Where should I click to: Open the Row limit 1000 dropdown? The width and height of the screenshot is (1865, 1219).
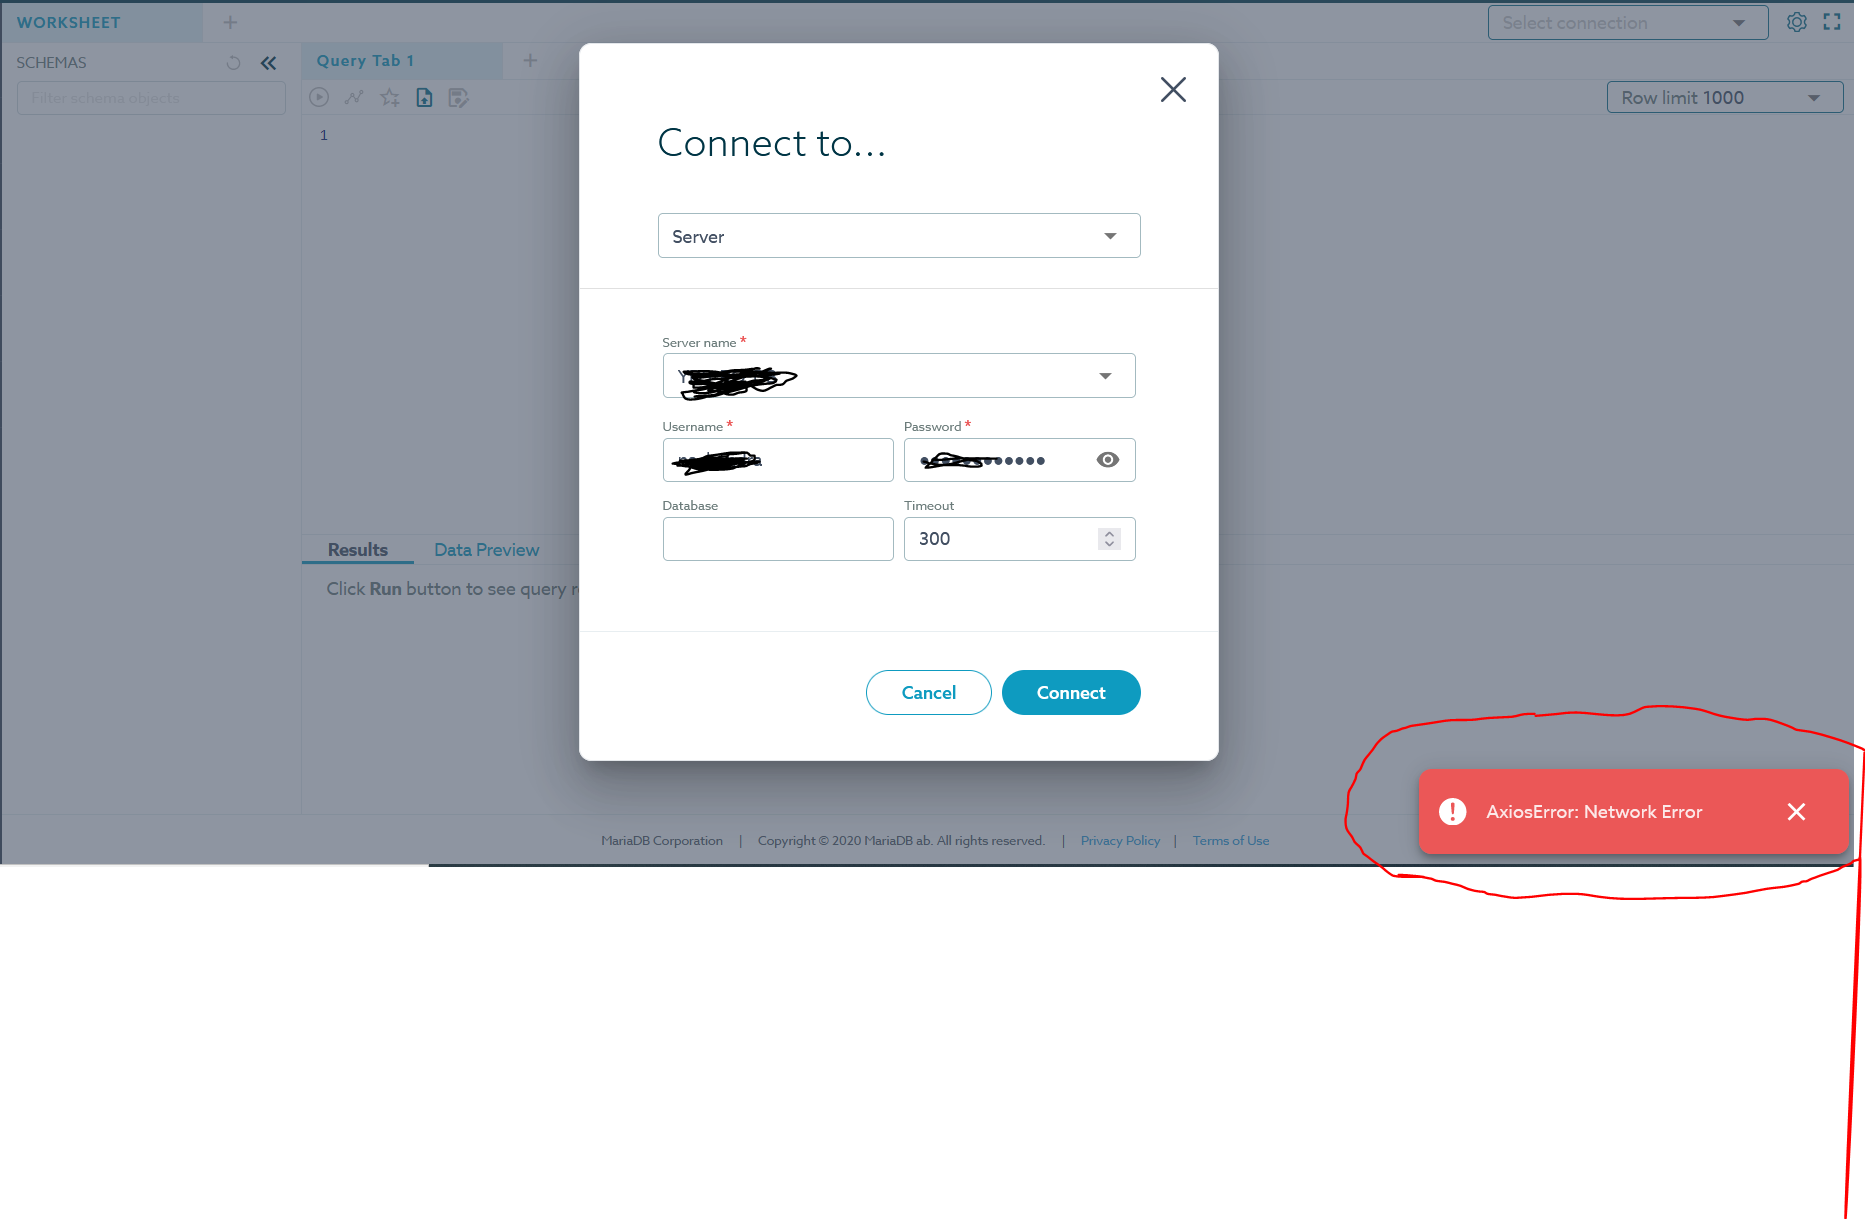point(1725,97)
